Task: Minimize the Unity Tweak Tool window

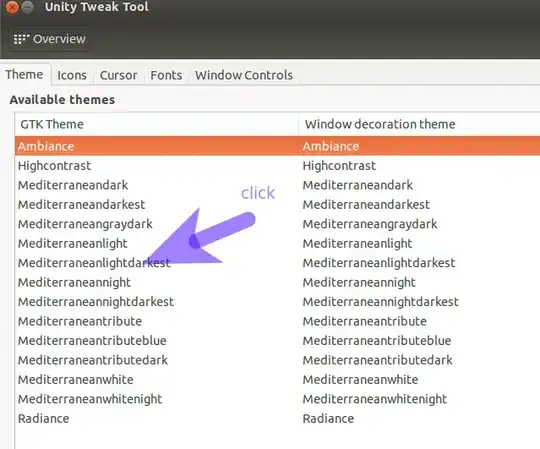Action: click(x=28, y=7)
